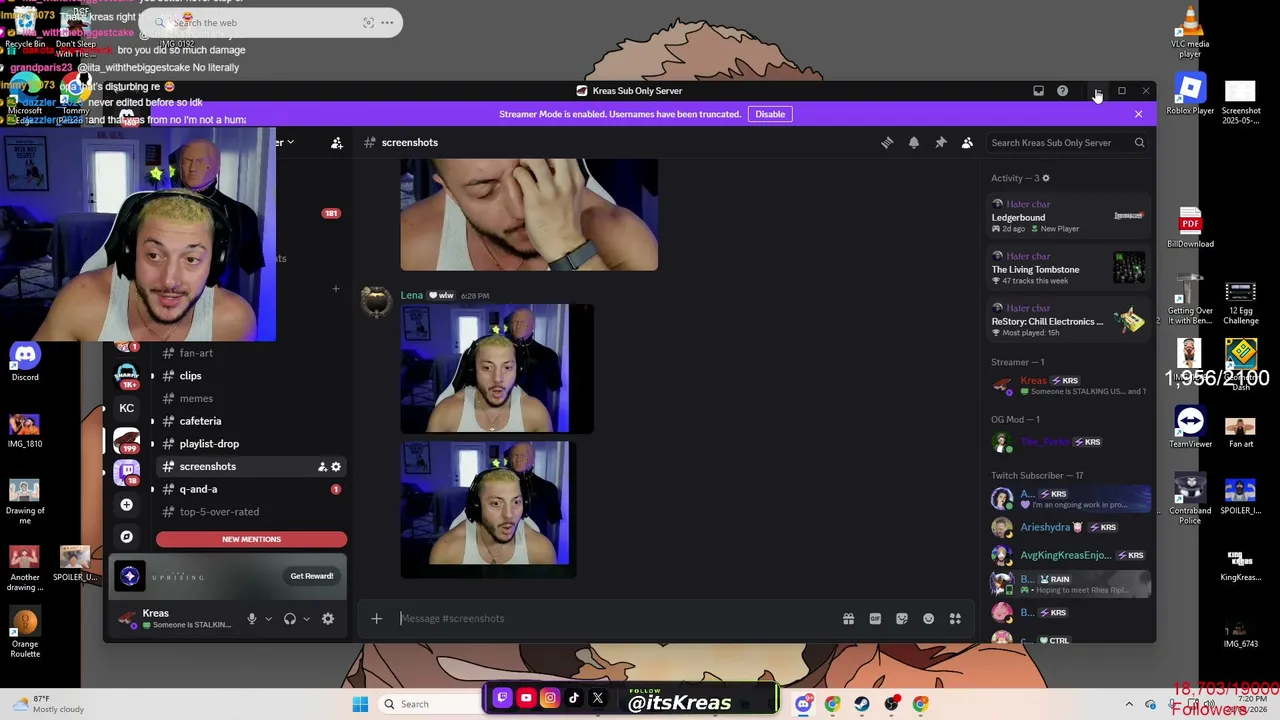Open The Living Tombstone activity card

1068,269
